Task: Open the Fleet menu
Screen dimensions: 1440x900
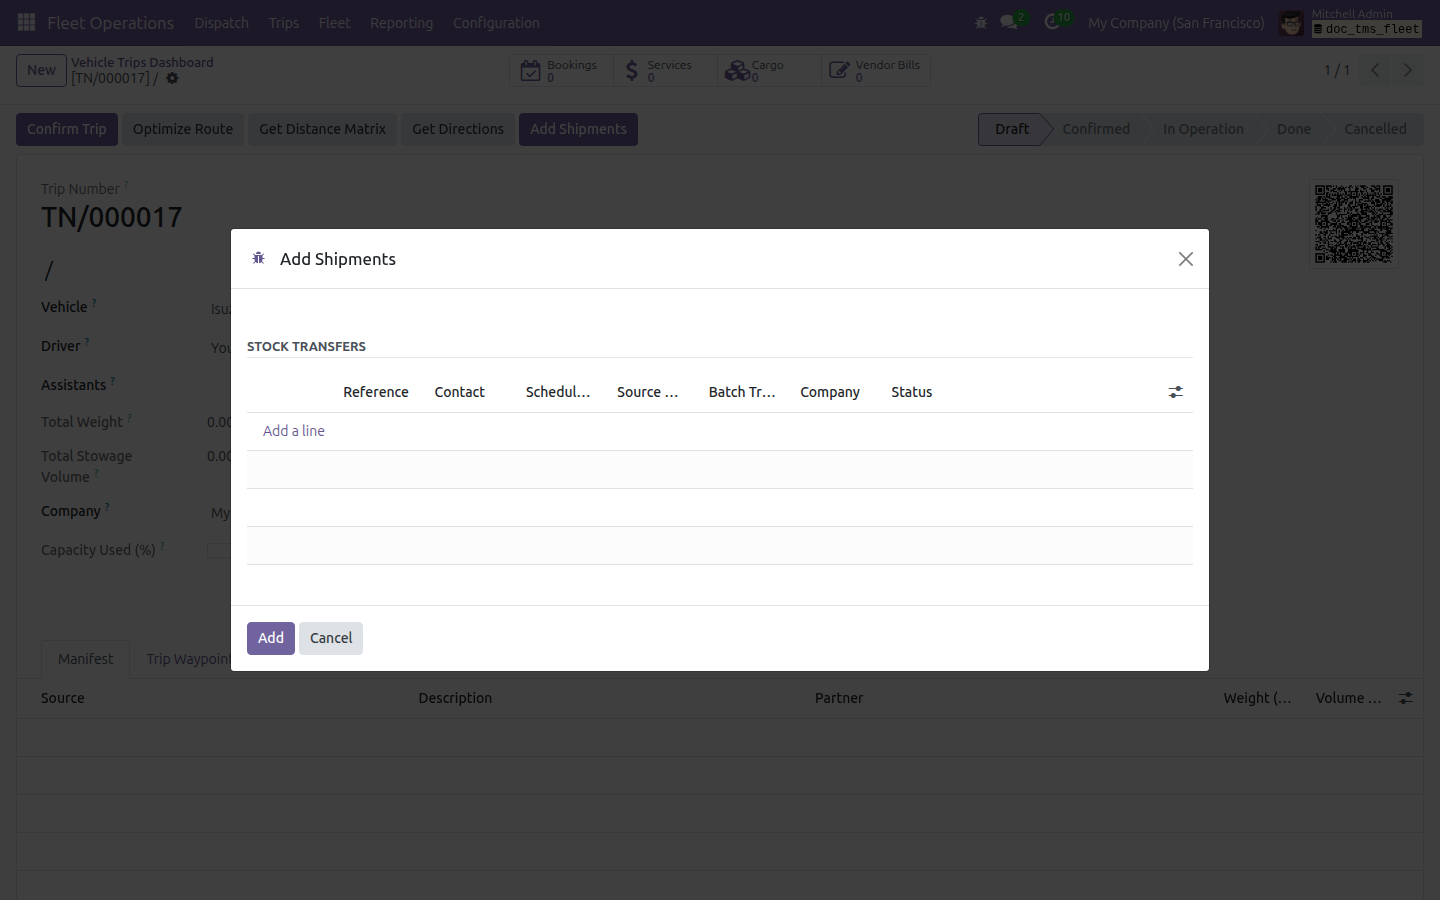Action: [335, 23]
